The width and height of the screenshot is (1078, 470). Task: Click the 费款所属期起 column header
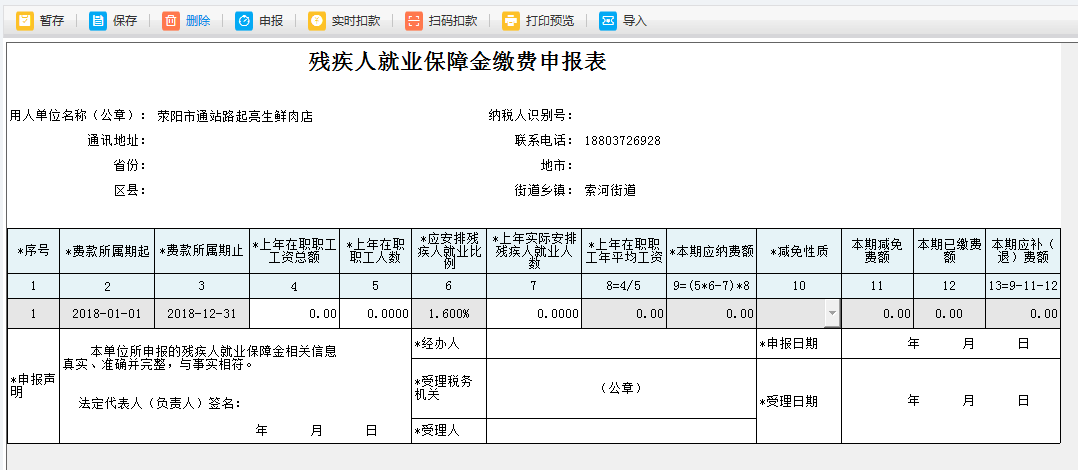[x=107, y=251]
